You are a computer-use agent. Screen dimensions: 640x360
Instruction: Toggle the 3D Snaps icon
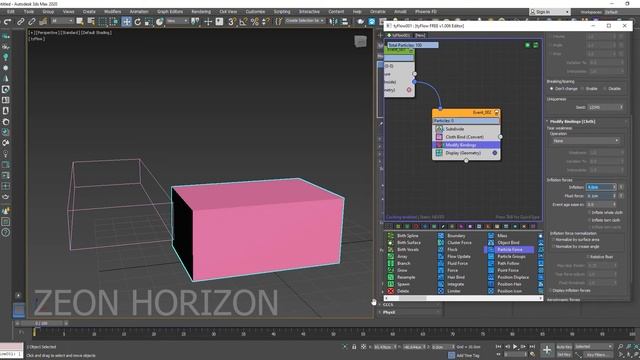pos(231,22)
